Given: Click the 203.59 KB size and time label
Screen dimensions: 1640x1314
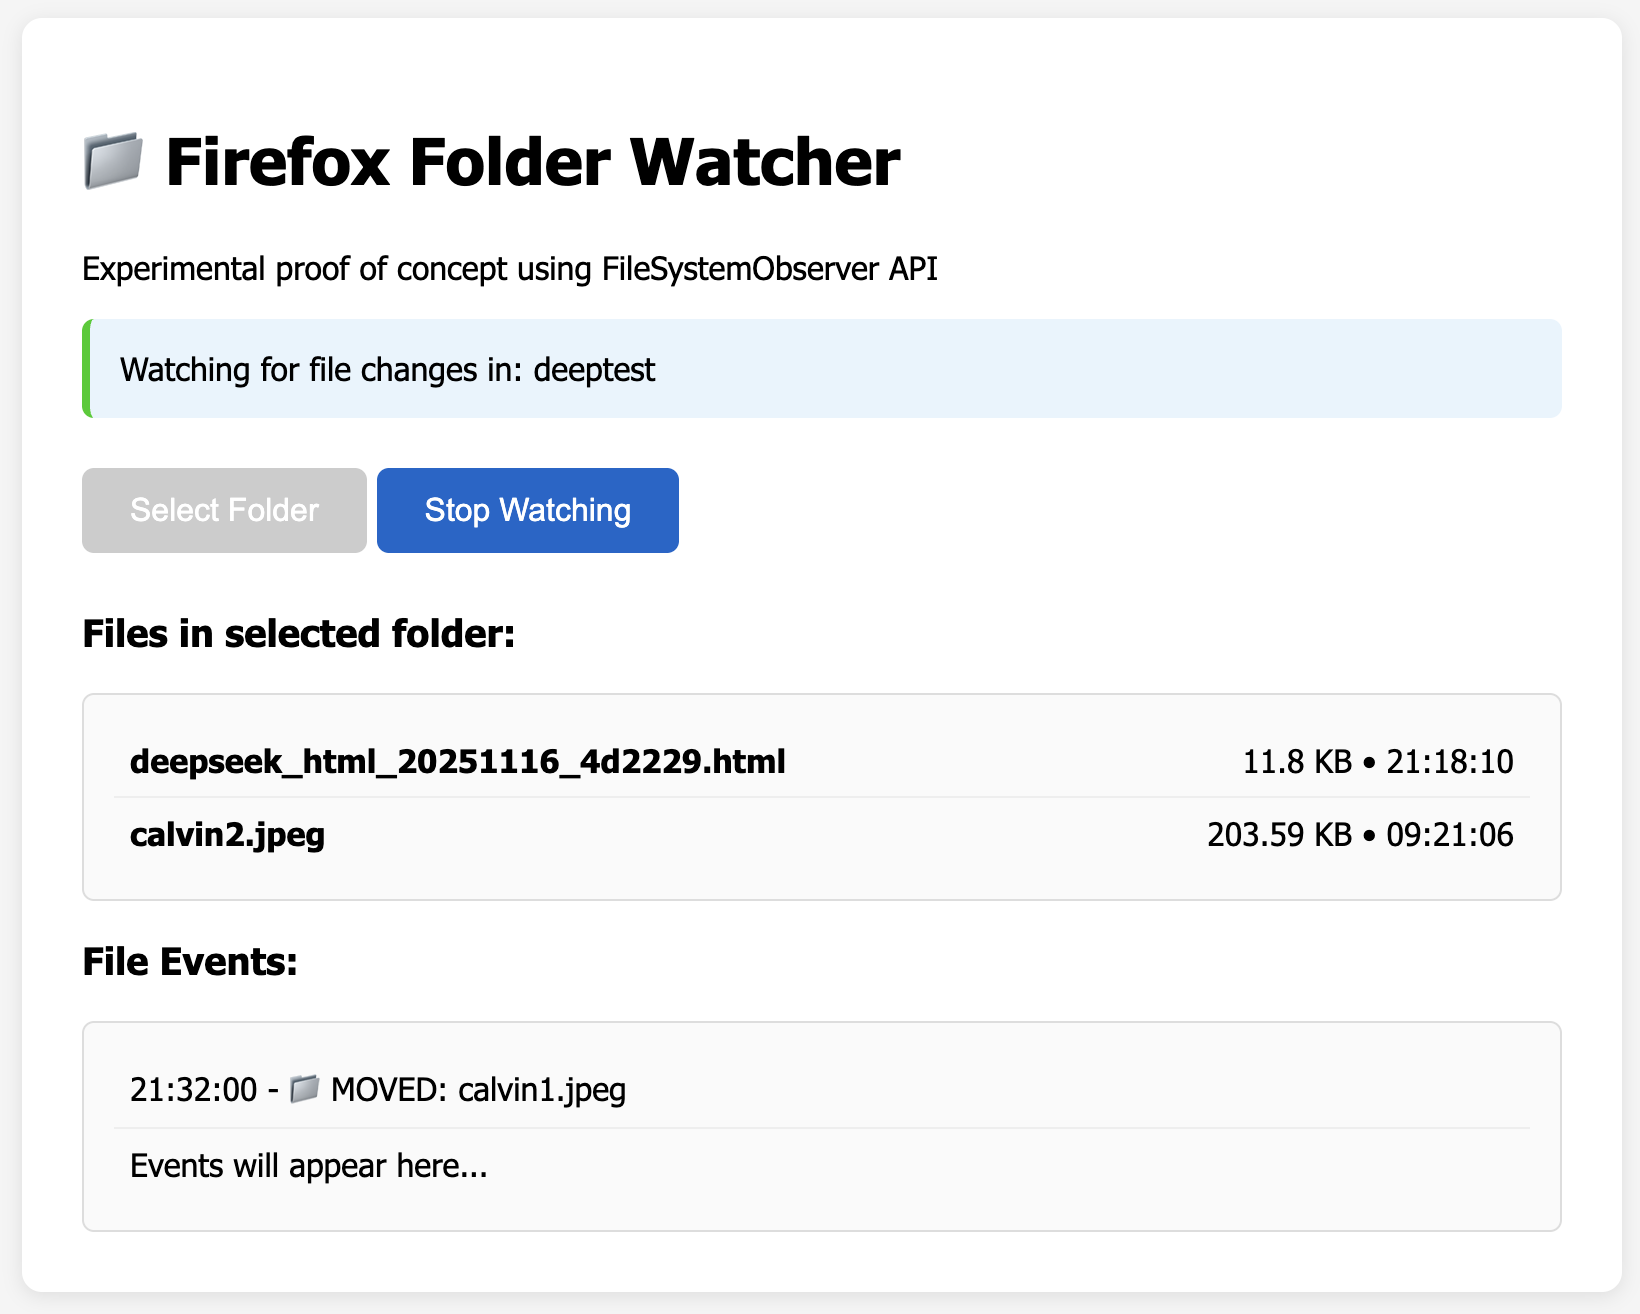Looking at the screenshot, I should coord(1359,834).
